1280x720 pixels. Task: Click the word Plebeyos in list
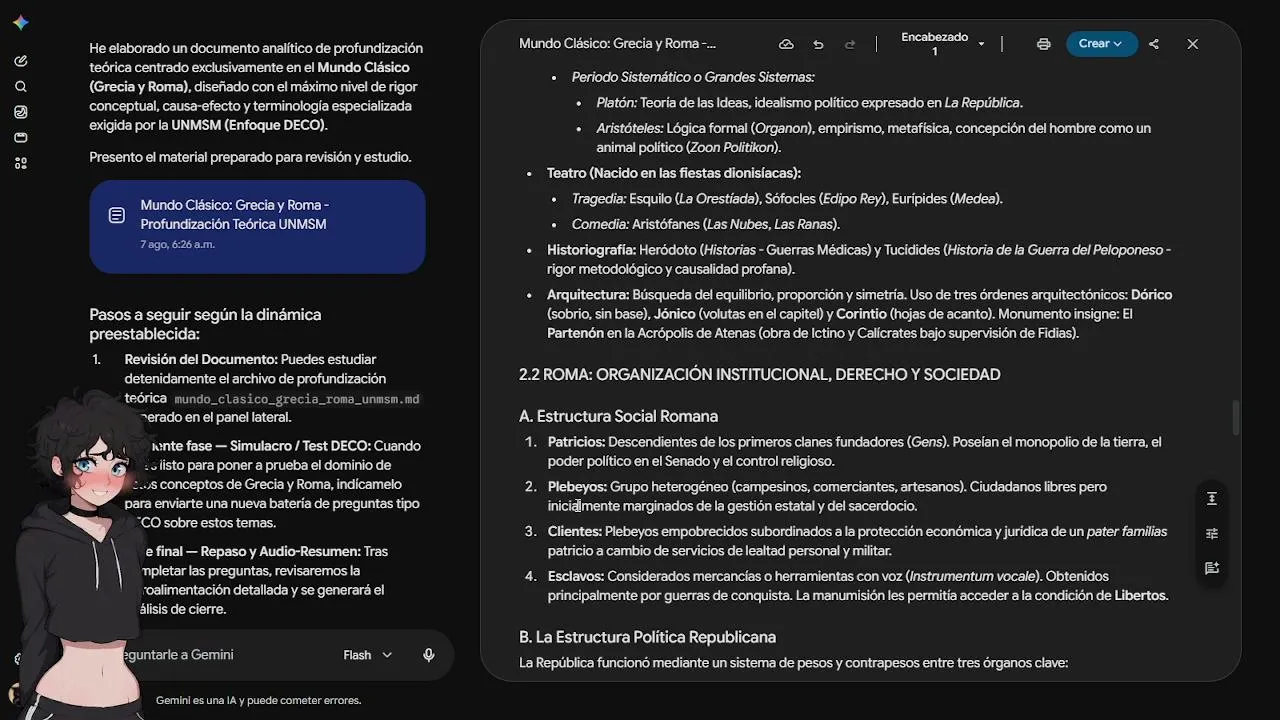click(x=576, y=487)
